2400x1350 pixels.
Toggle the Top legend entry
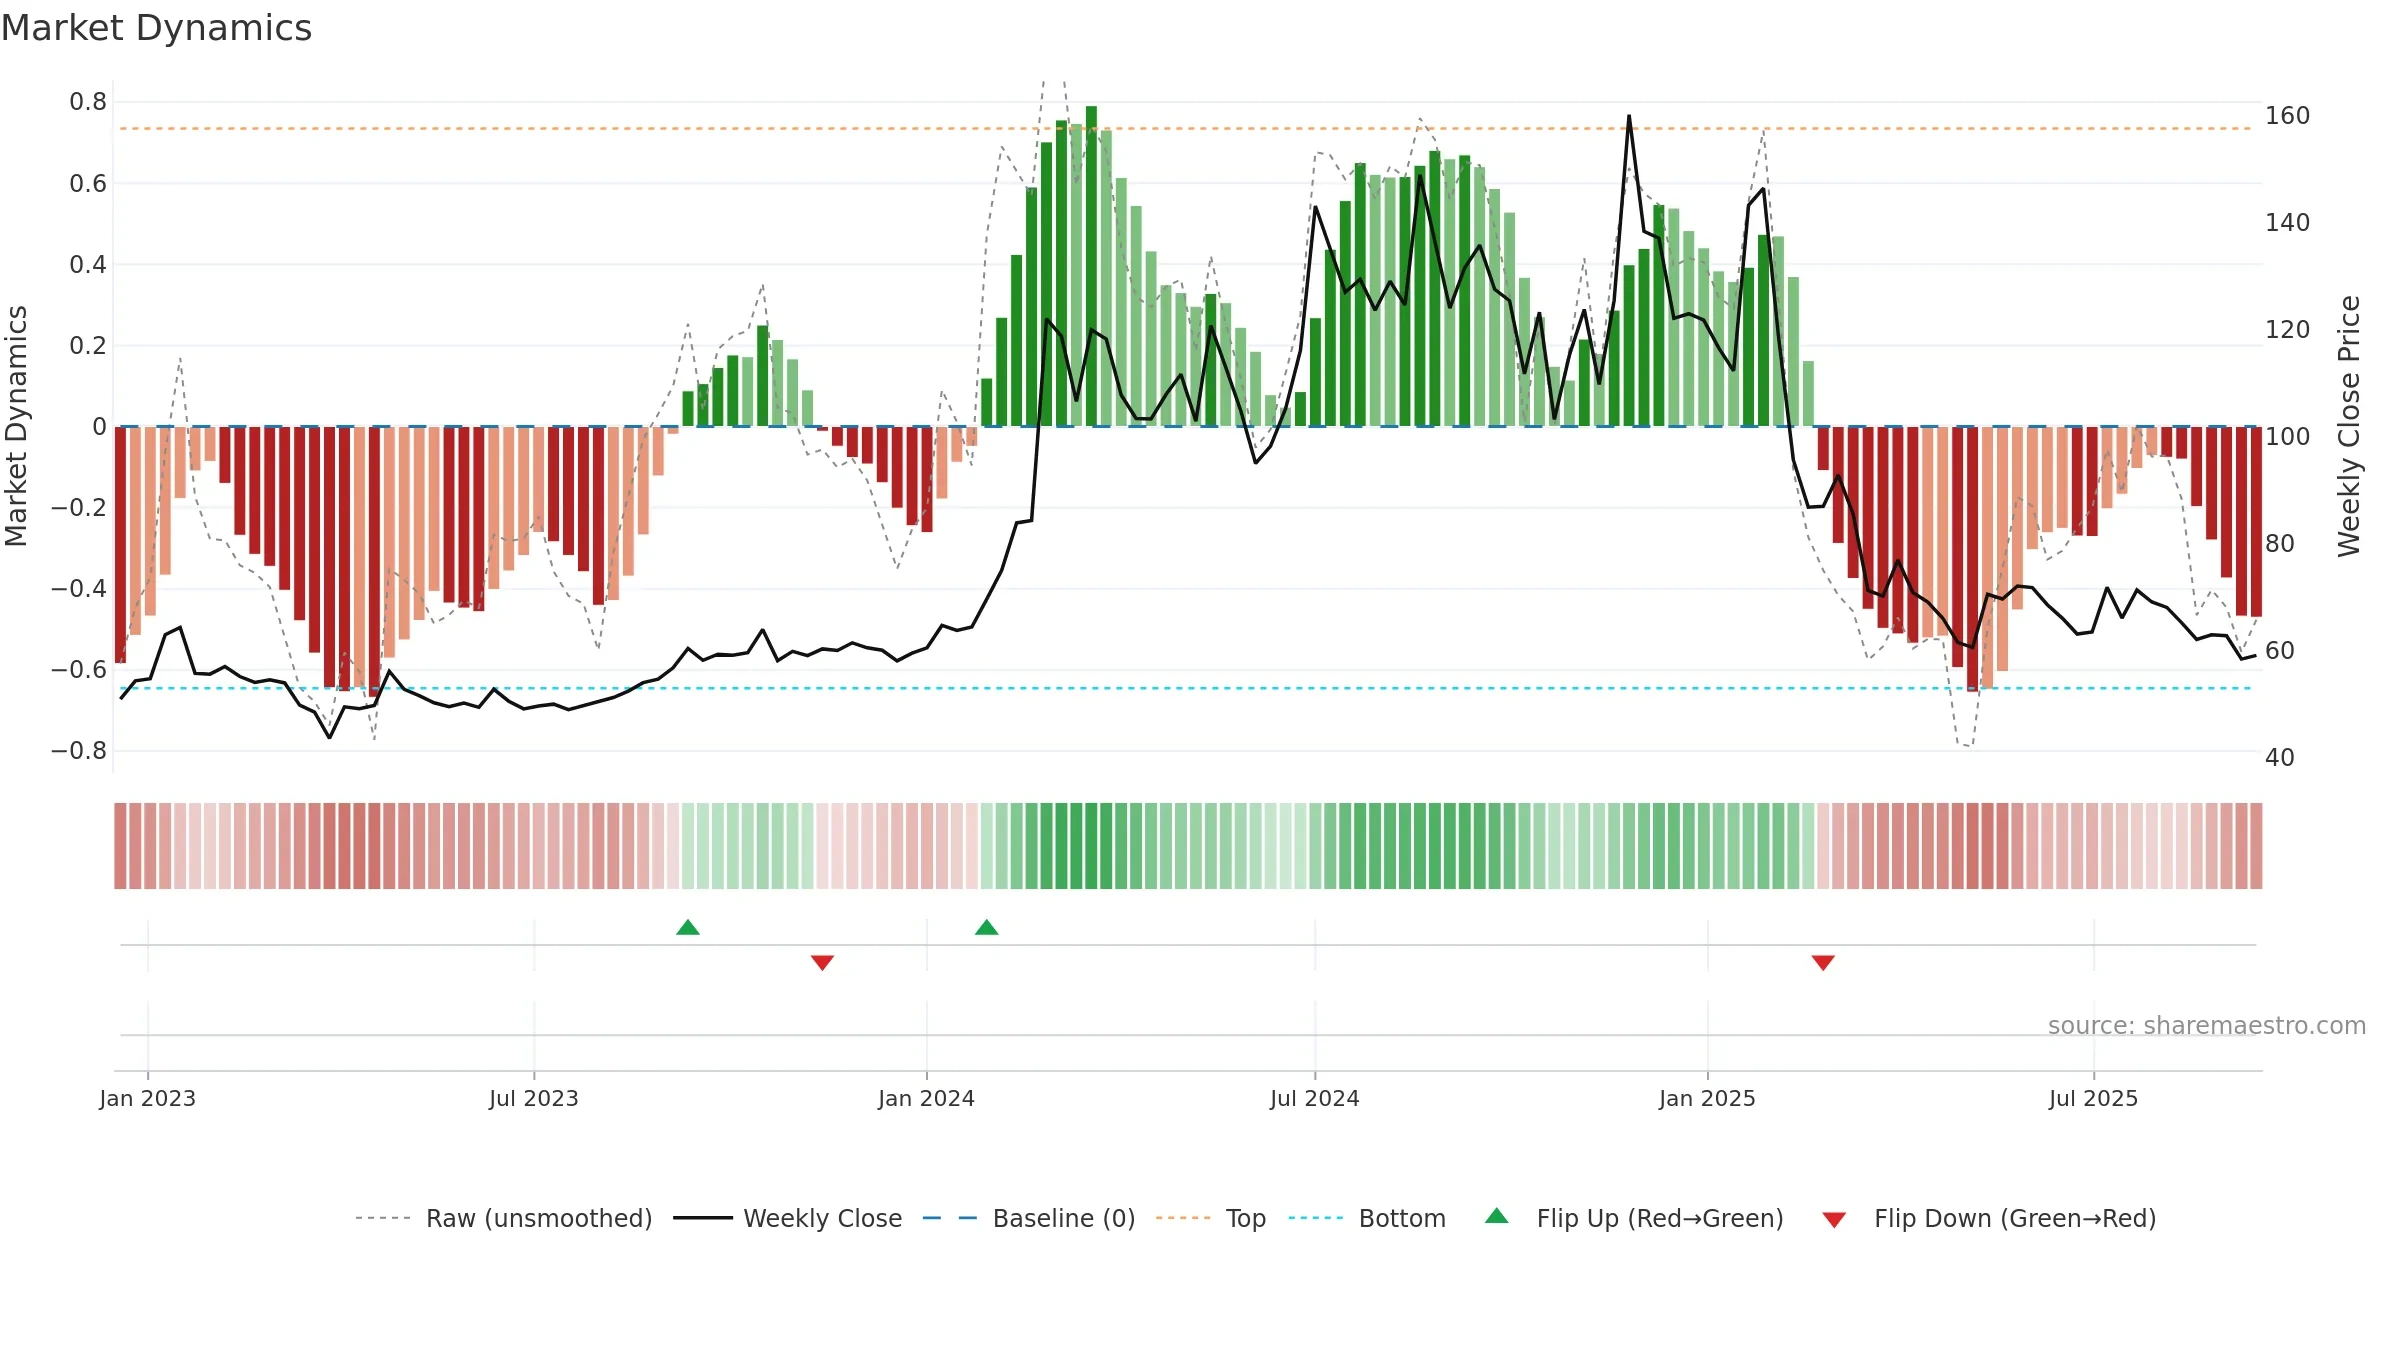[x=1211, y=1218]
